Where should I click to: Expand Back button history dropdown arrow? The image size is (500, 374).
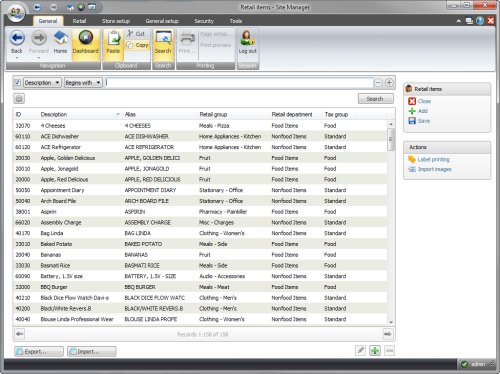17,58
